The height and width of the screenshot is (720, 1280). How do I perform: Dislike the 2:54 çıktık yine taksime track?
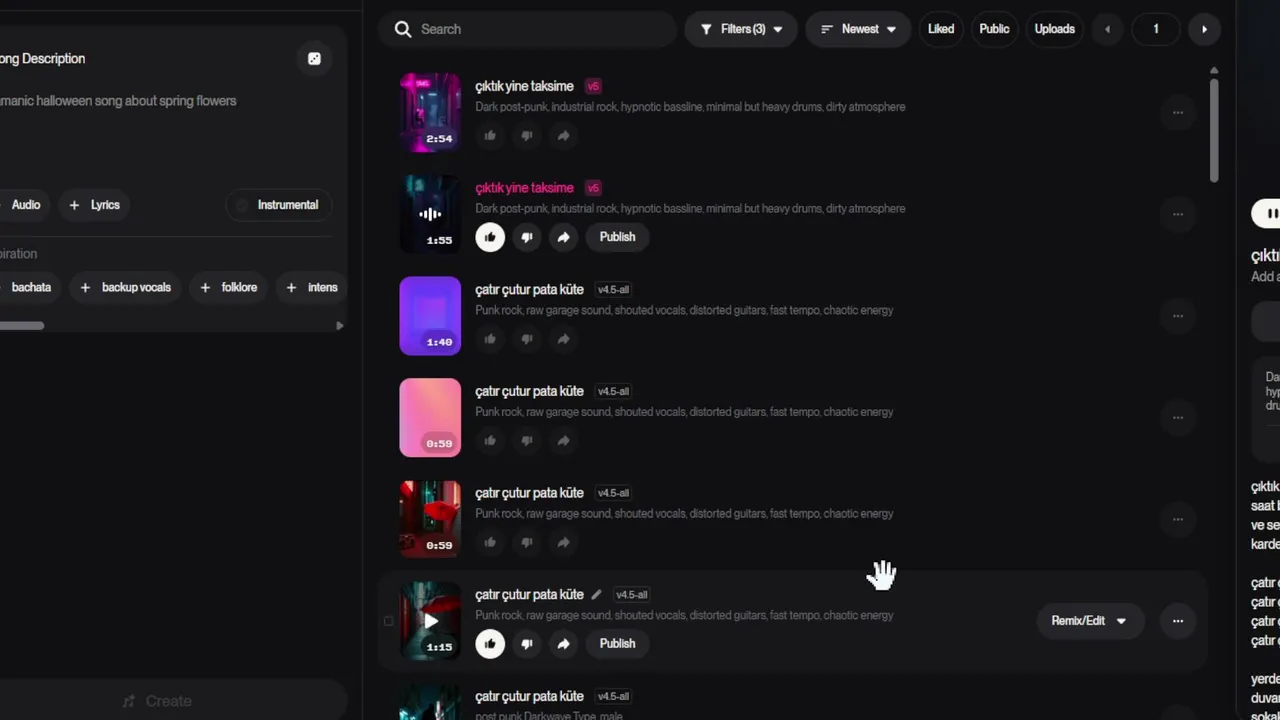tap(527, 136)
